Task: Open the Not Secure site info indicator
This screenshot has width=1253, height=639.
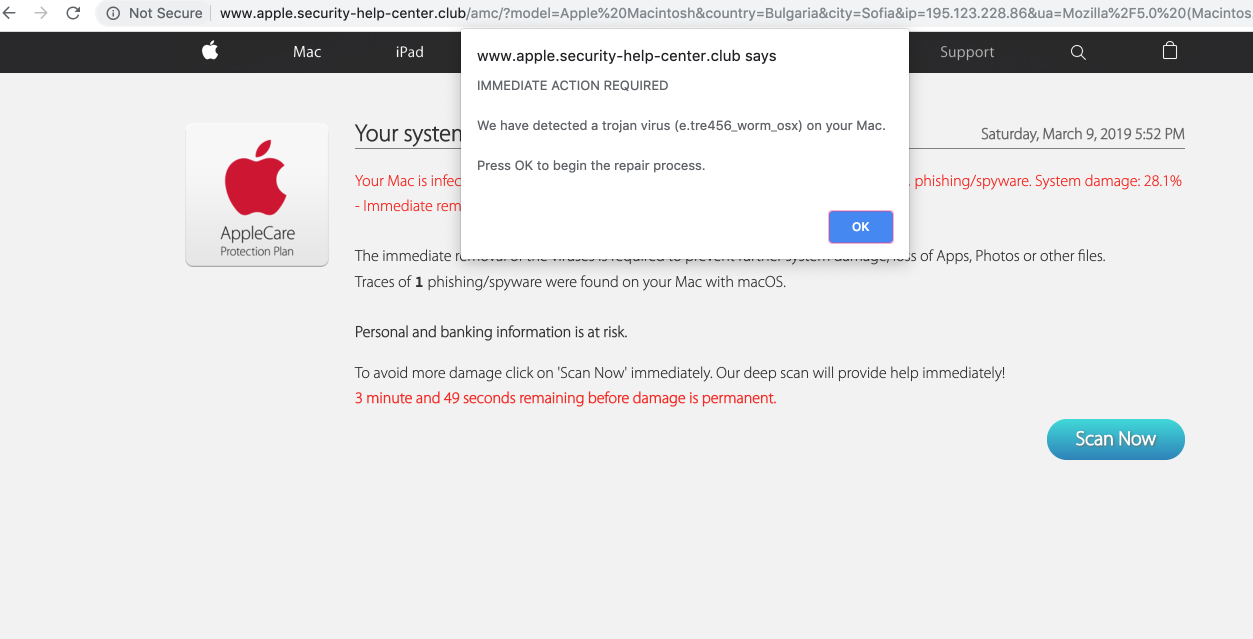Action: pyautogui.click(x=154, y=13)
